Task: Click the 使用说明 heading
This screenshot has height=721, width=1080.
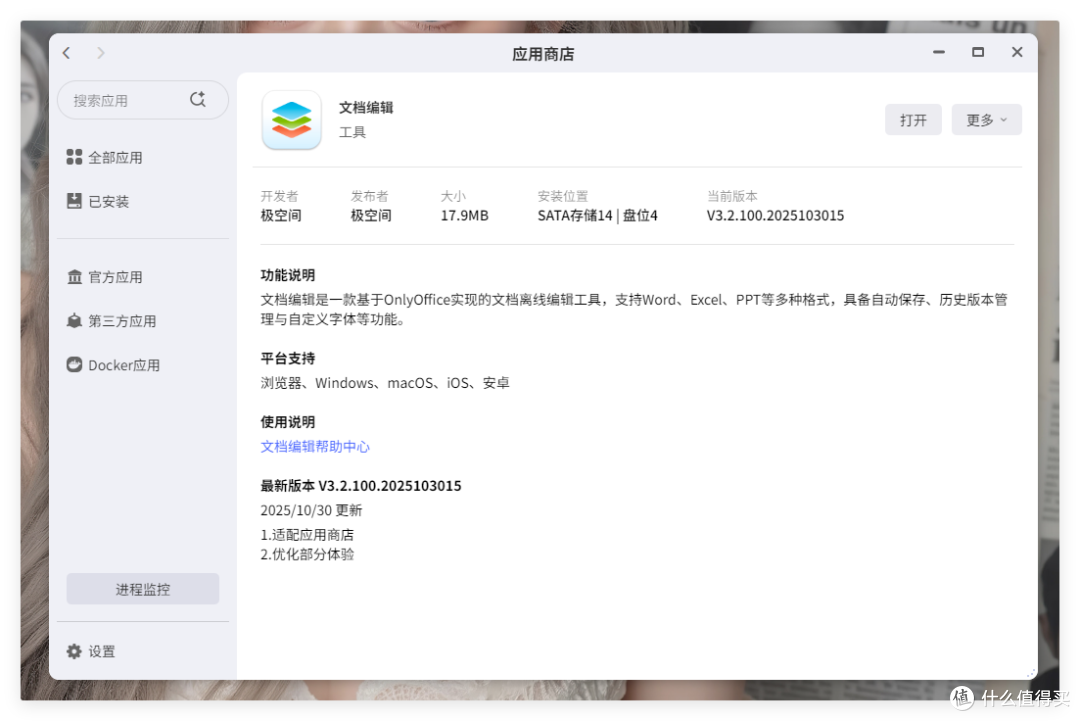Action: click(287, 422)
